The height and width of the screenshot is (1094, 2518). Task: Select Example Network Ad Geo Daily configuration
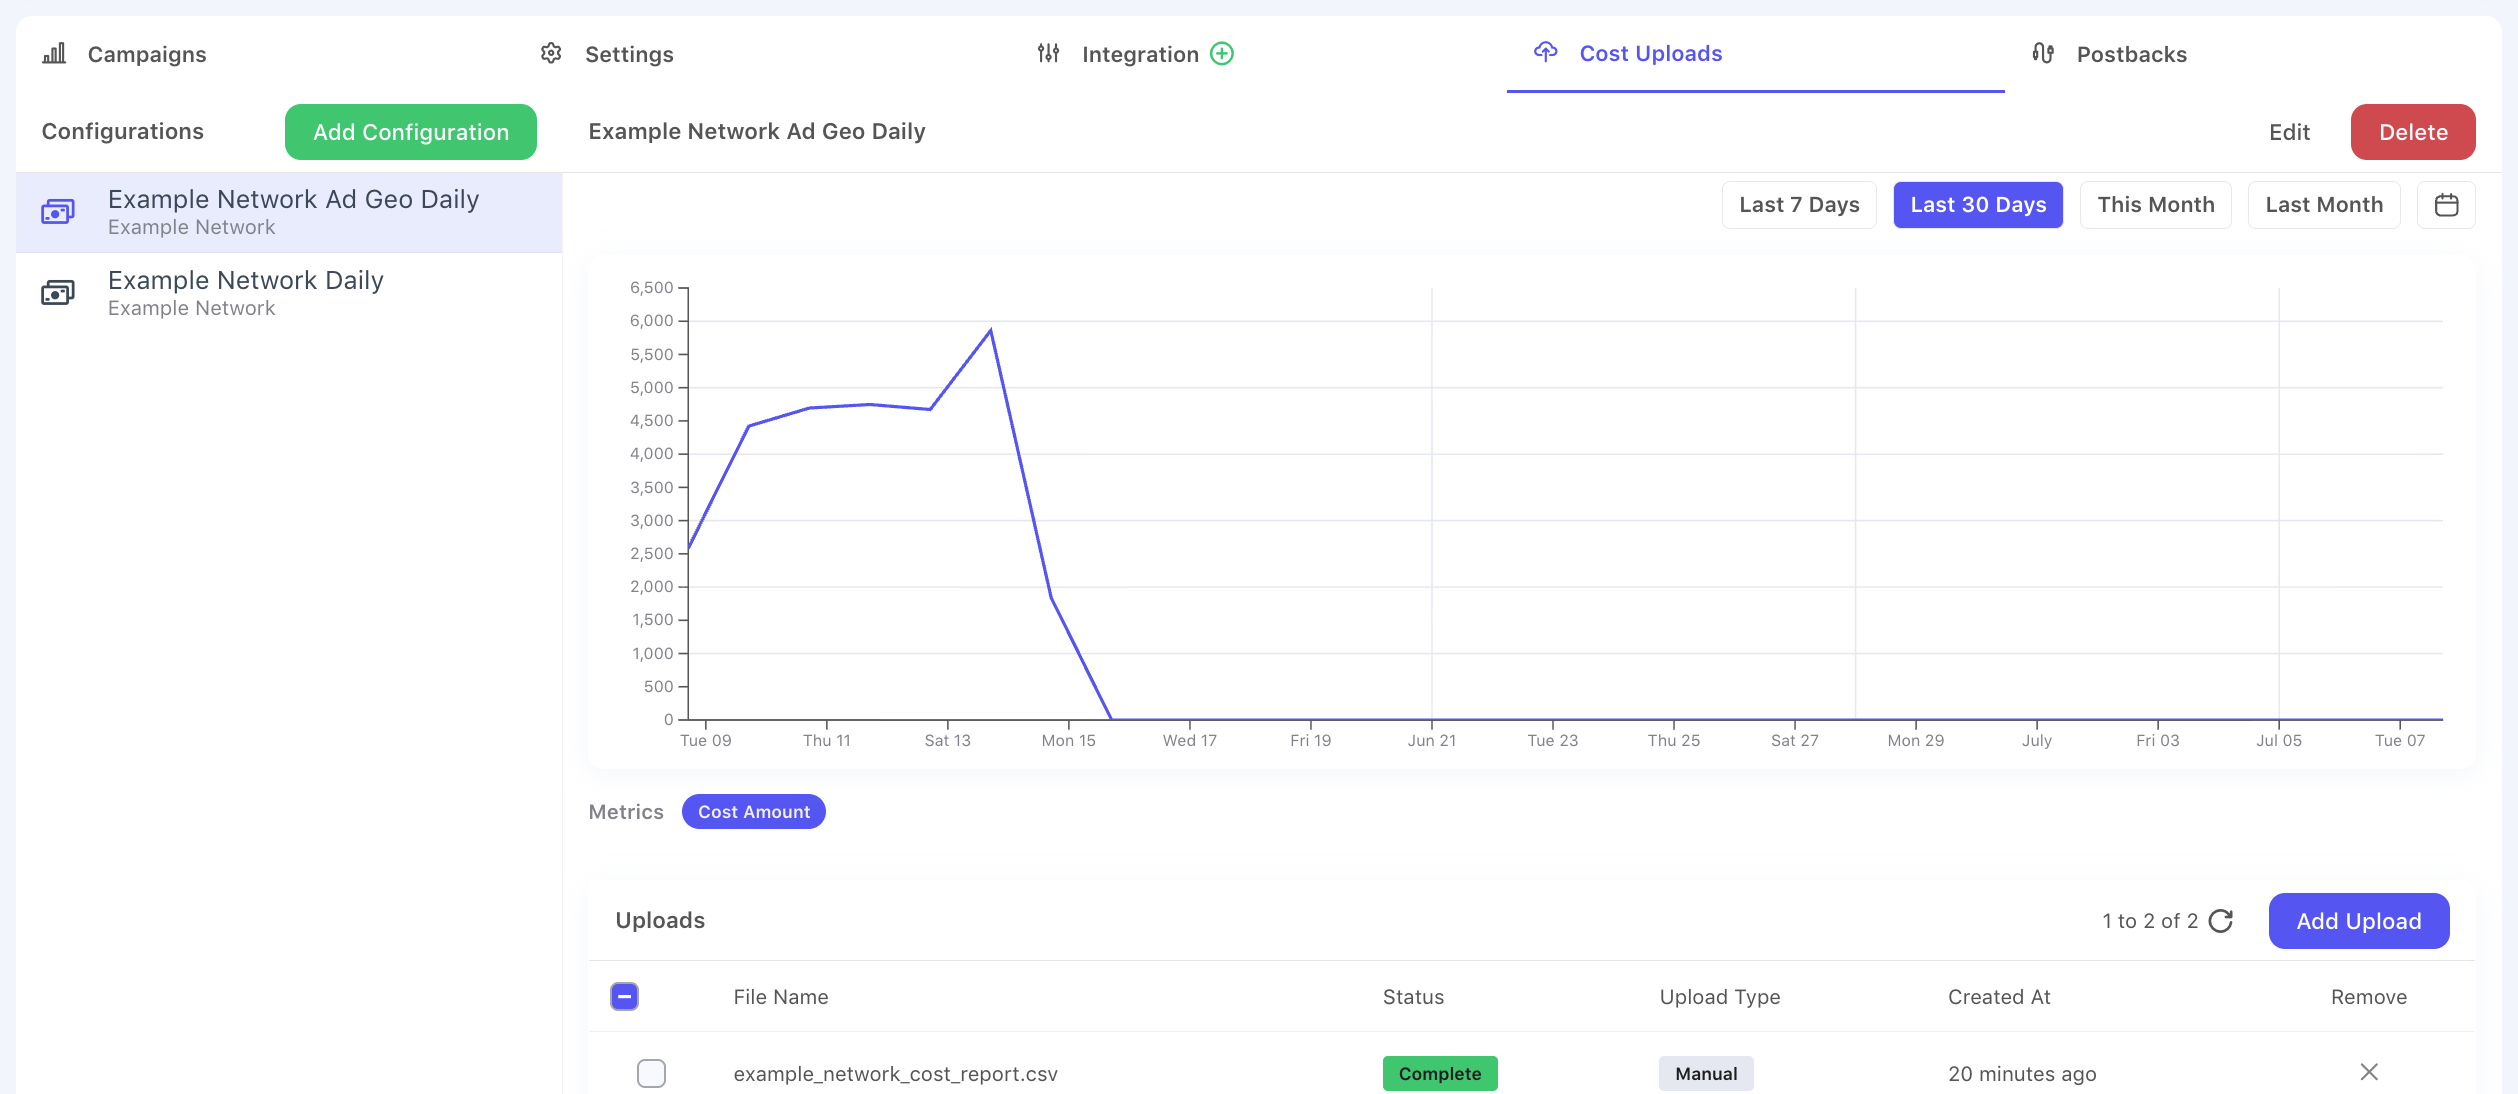pyautogui.click(x=289, y=212)
